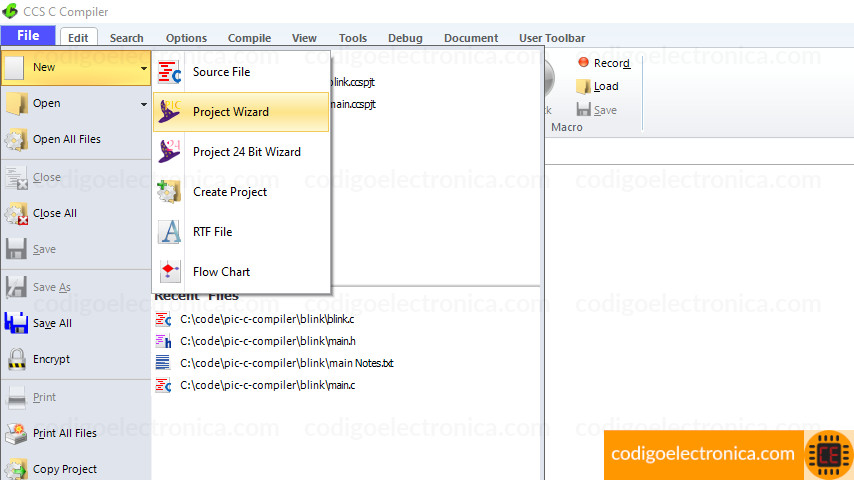Open recent file main.c
Image resolution: width=854 pixels, height=480 pixels.
coord(267,385)
